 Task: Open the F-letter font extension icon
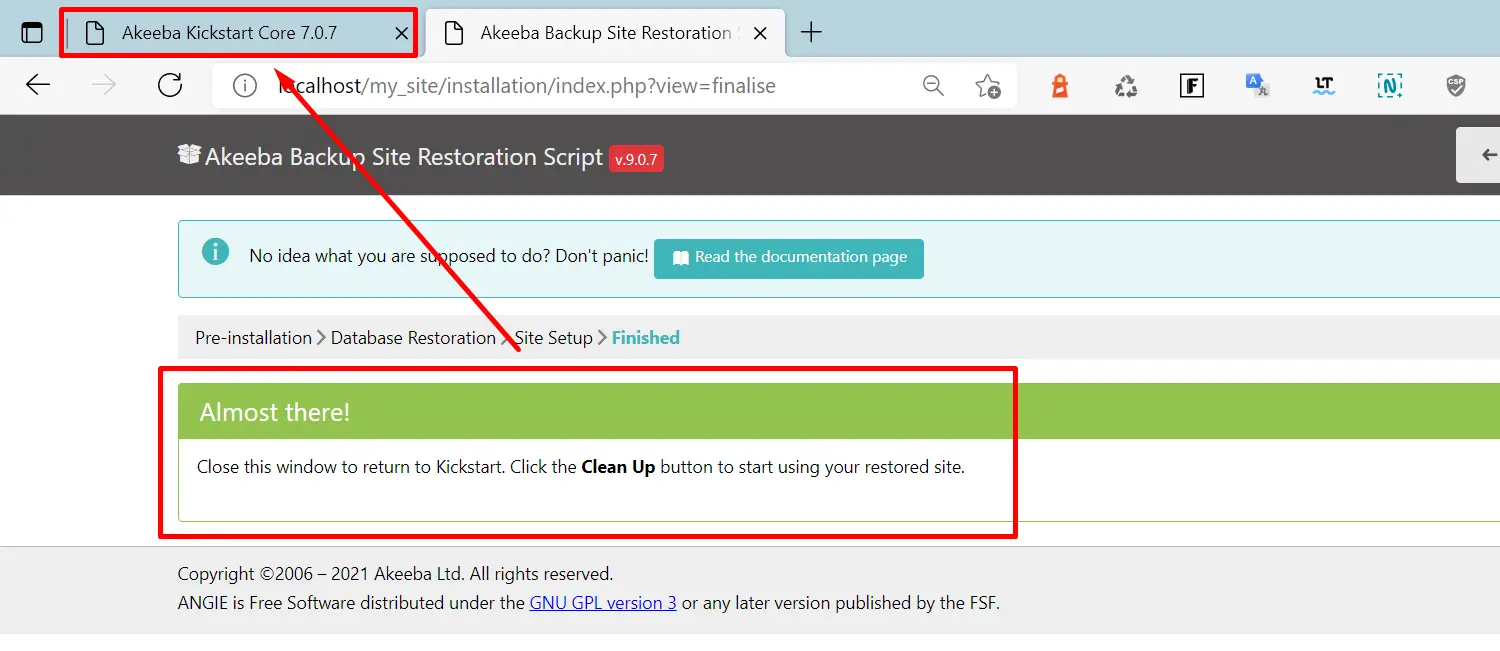(x=1191, y=86)
